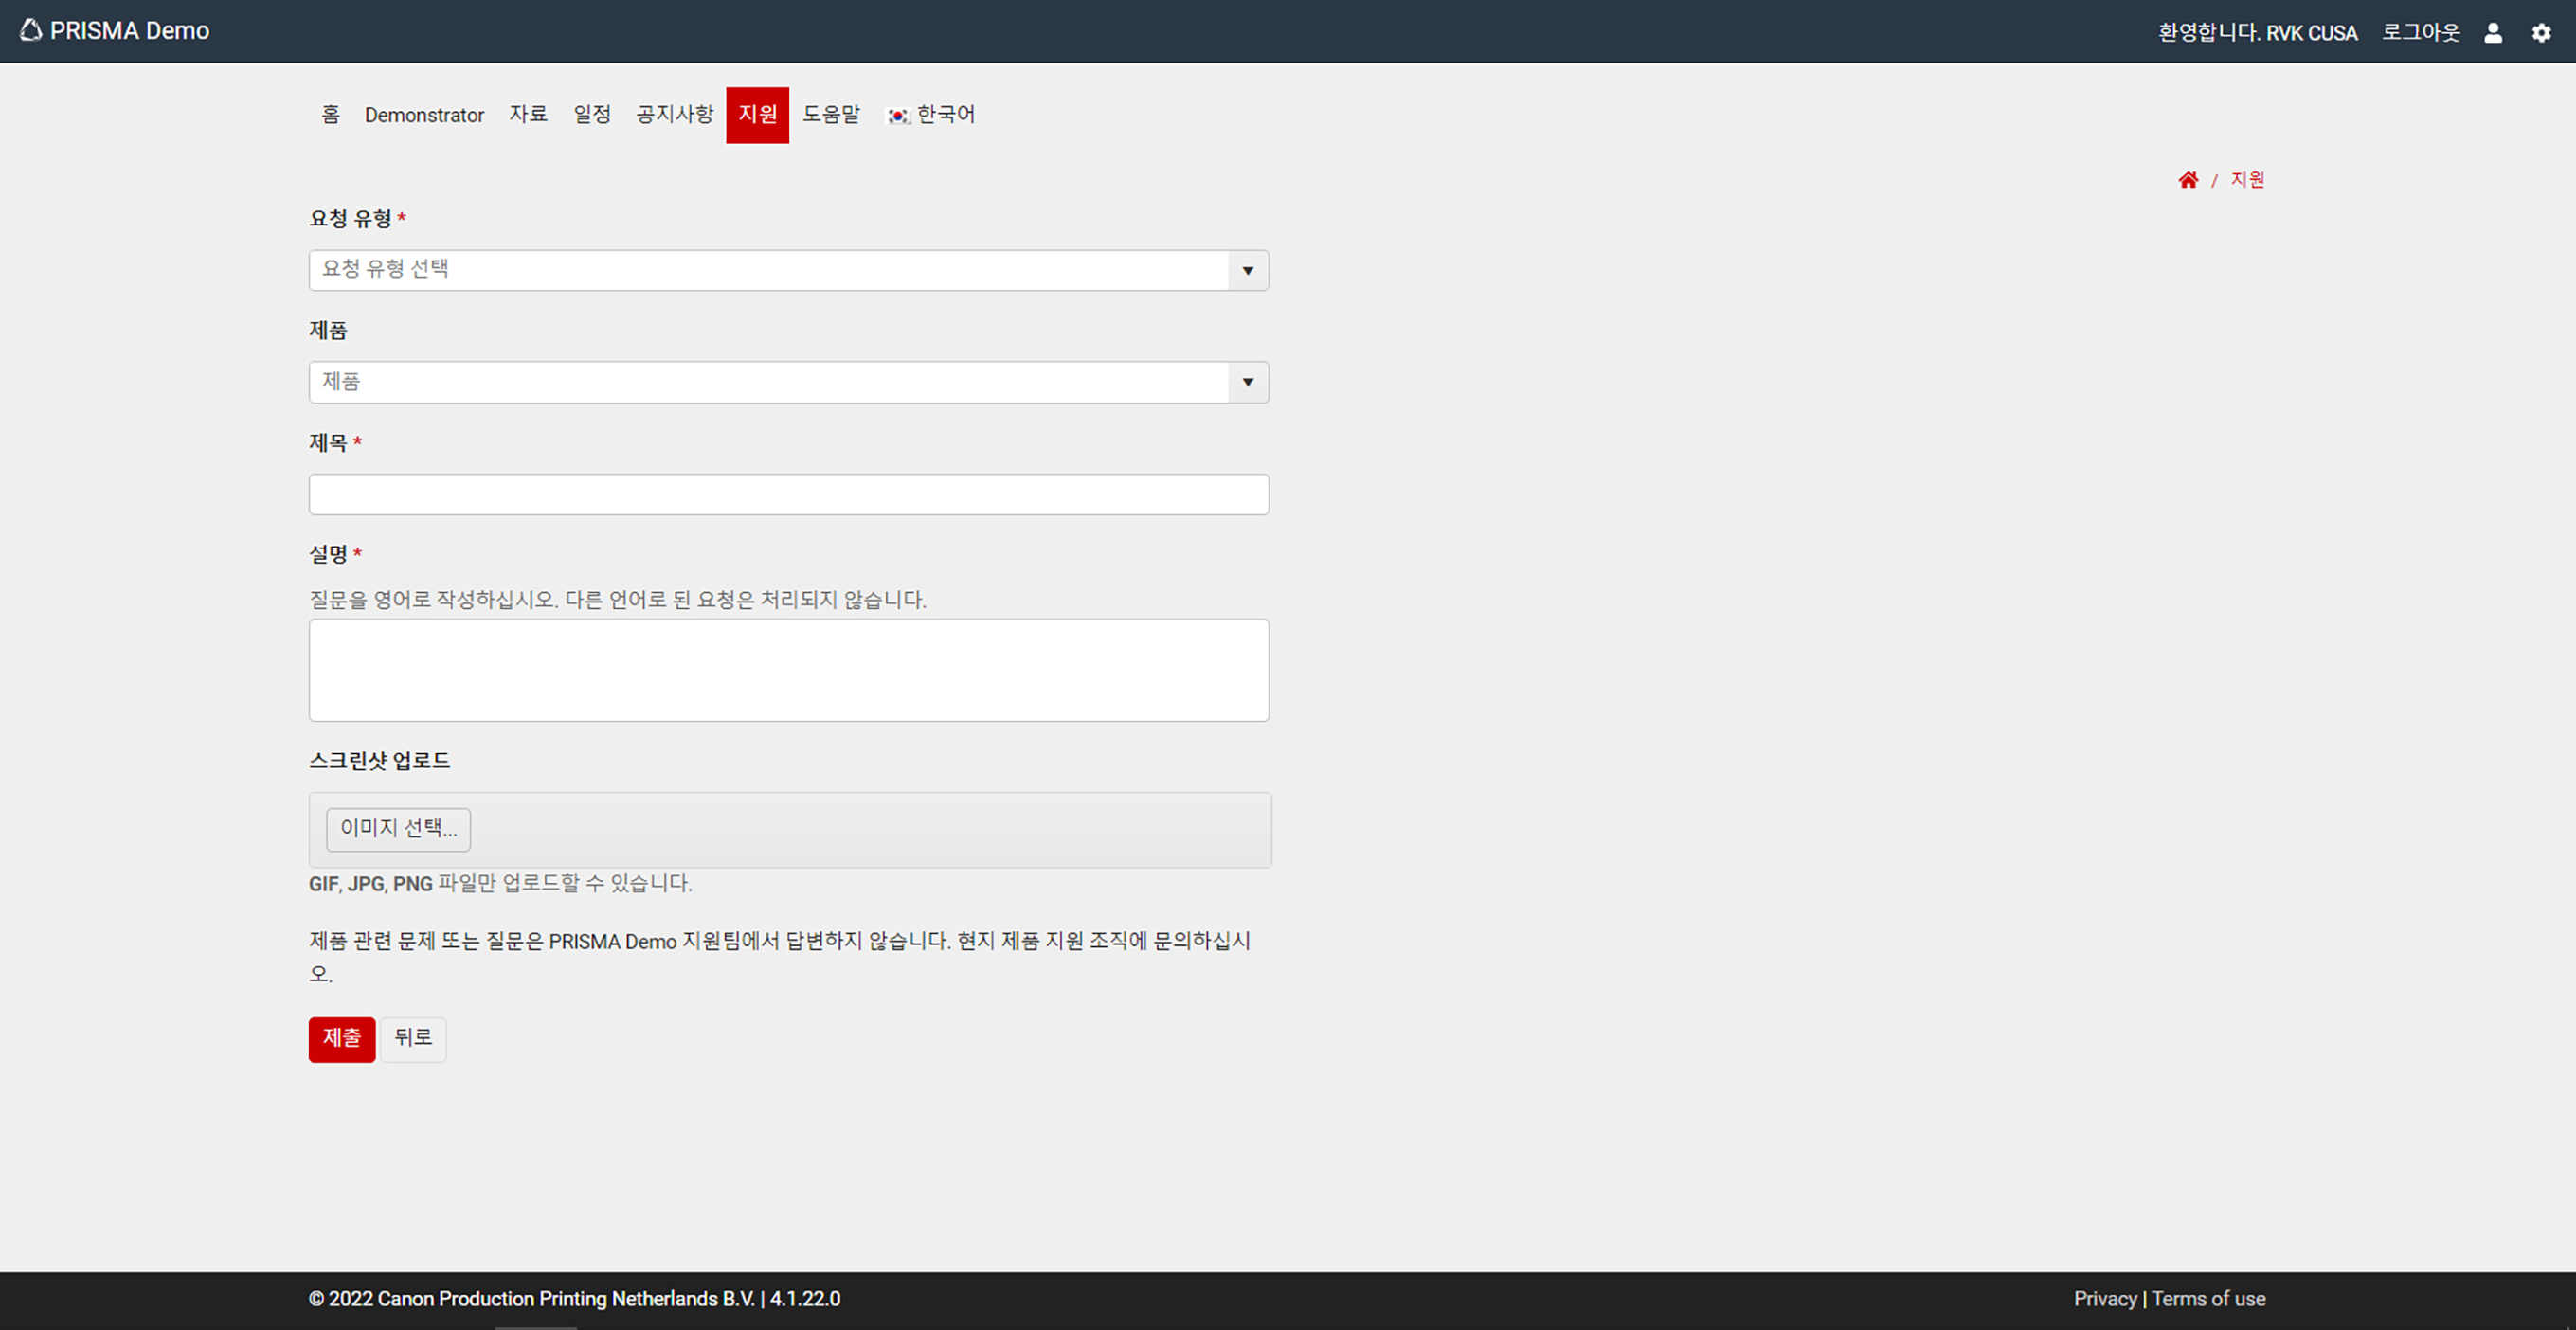Click the 요청 유형 dropdown arrow
The height and width of the screenshot is (1330, 2576).
tap(1248, 270)
